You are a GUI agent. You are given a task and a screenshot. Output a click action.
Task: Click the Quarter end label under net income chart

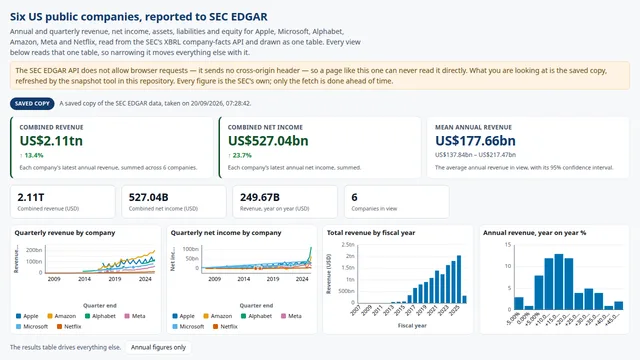[256, 305]
